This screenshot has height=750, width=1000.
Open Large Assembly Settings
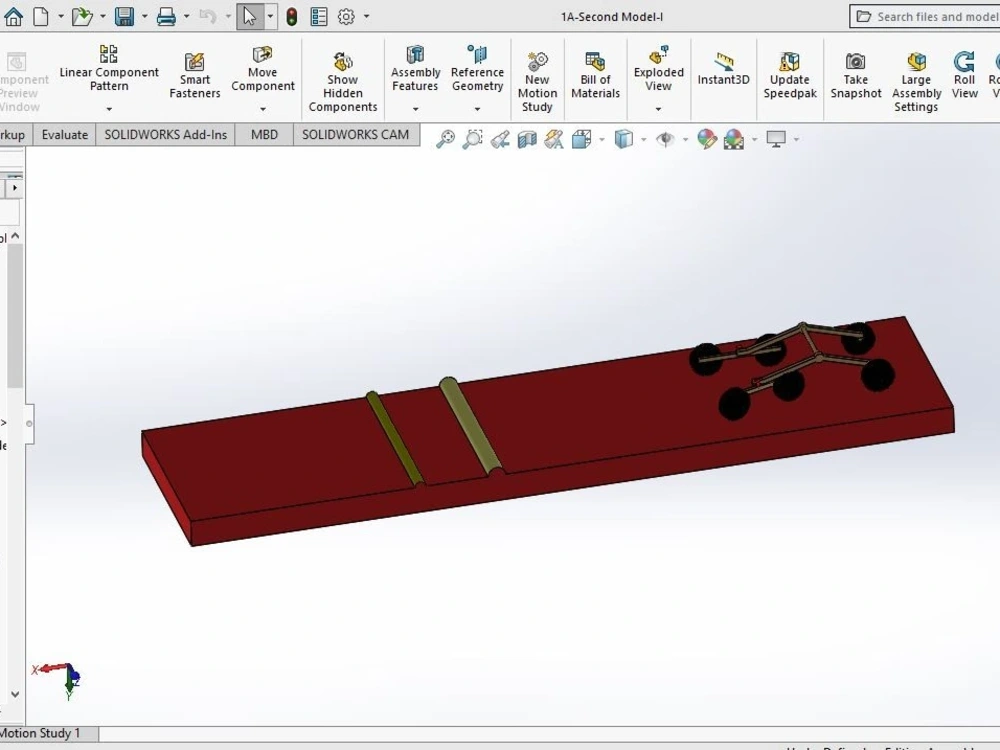916,82
